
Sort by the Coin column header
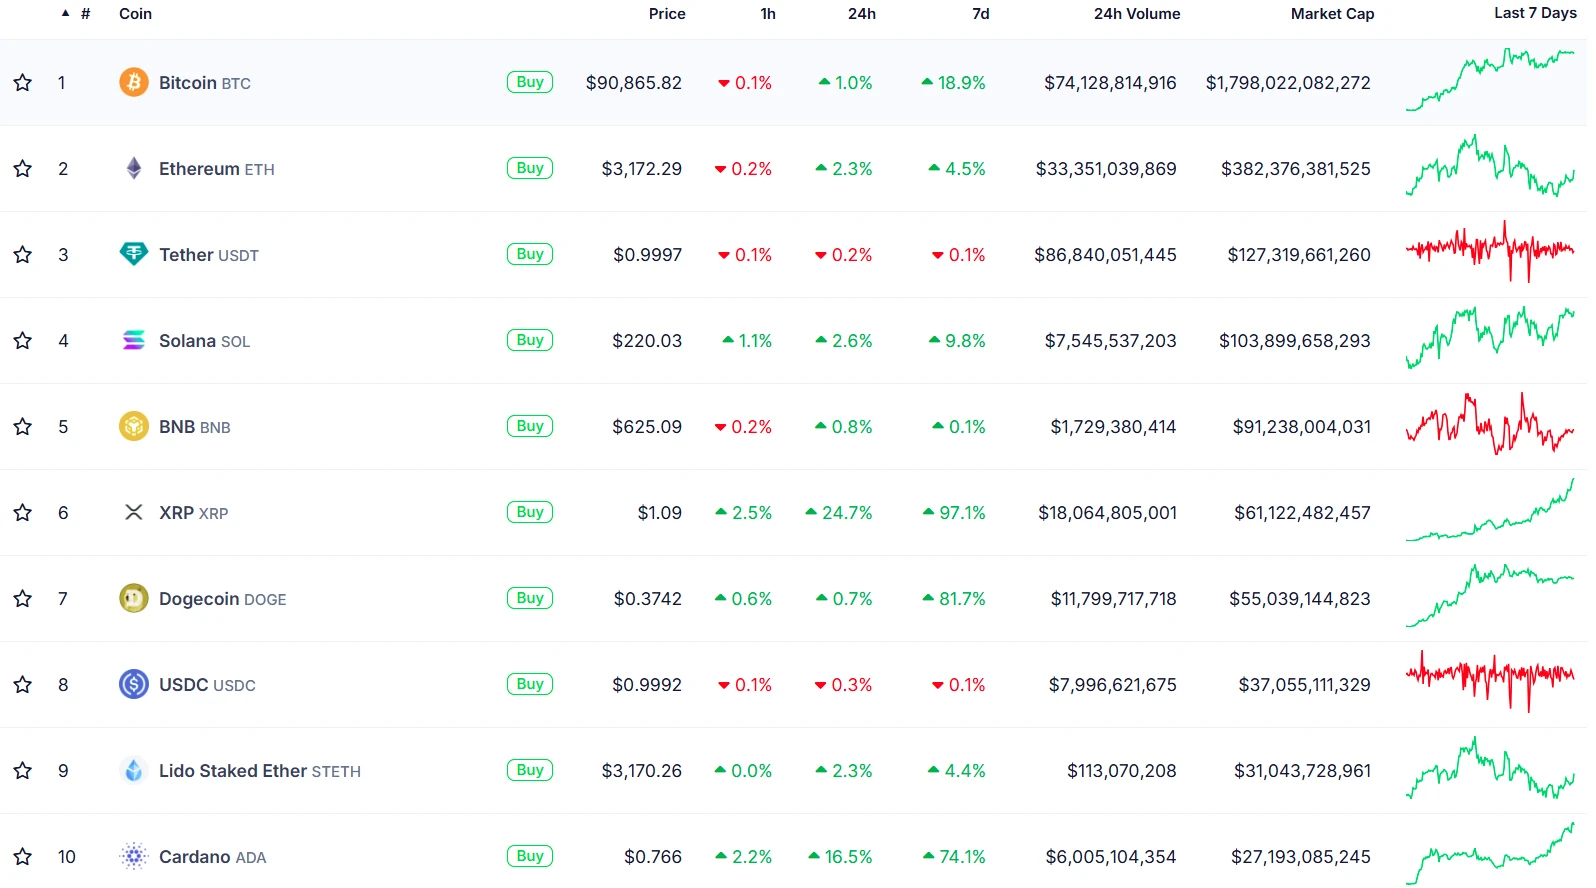coord(135,14)
